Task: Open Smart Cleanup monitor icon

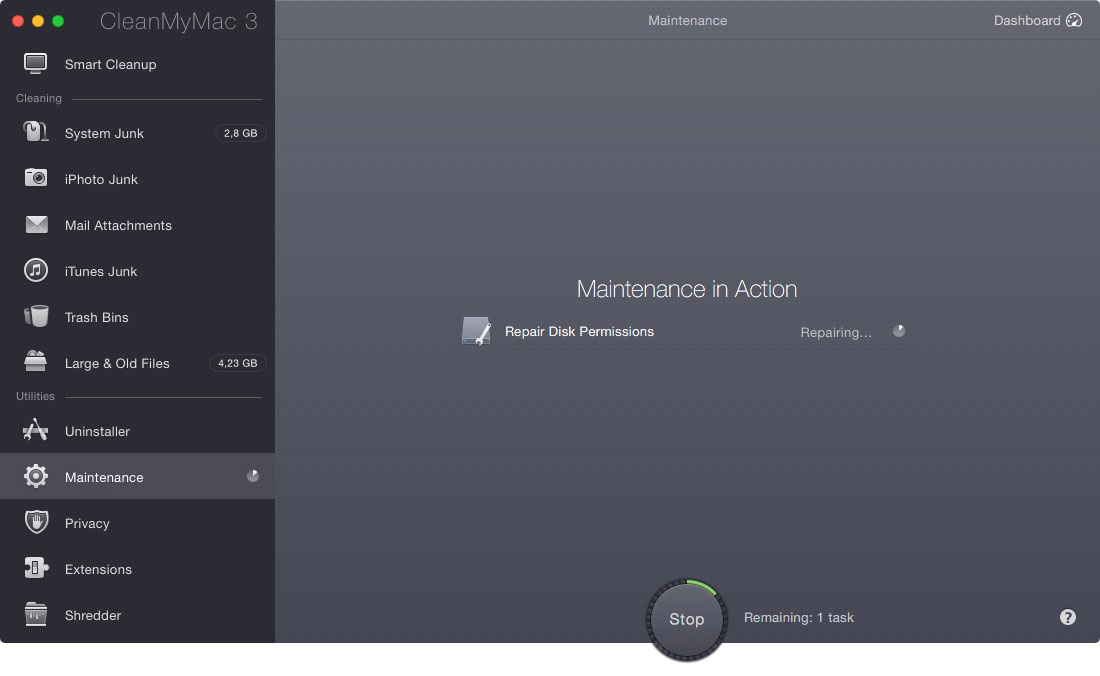Action: click(35, 64)
